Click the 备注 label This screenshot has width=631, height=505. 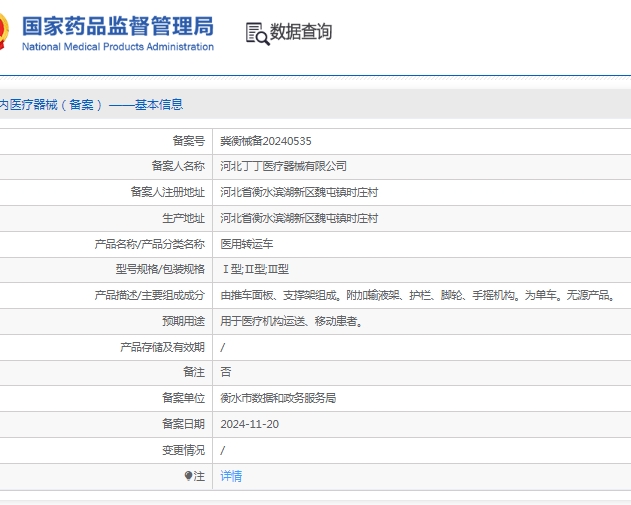click(194, 372)
